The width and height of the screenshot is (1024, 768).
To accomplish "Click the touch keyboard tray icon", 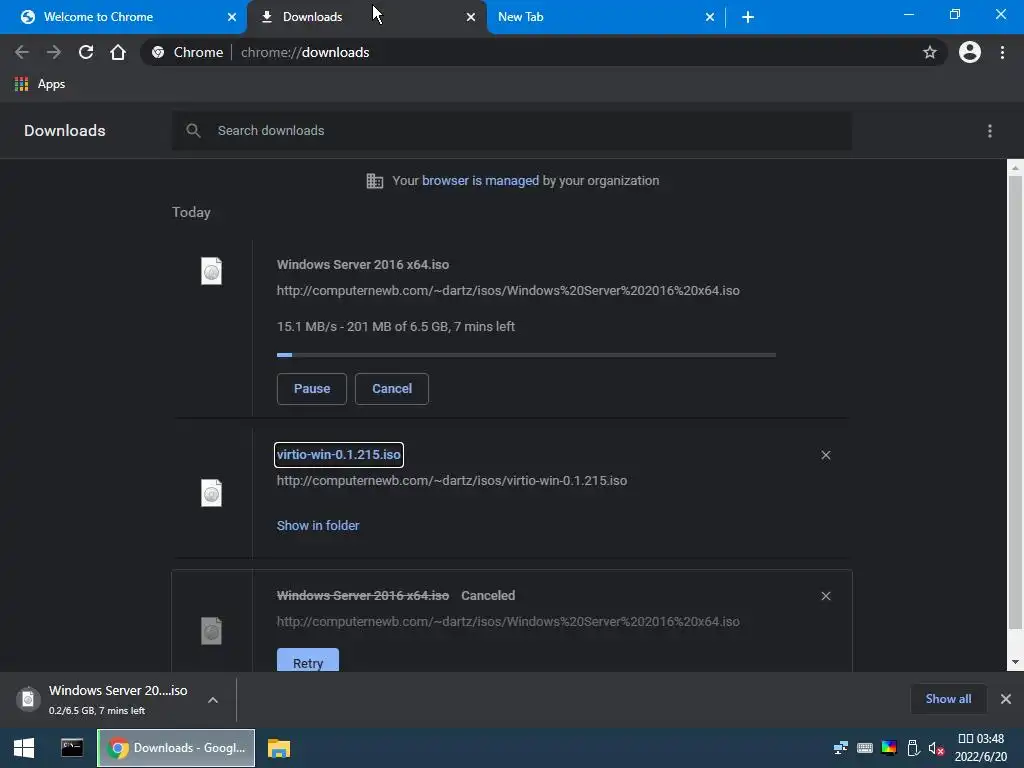I will pos(865,748).
